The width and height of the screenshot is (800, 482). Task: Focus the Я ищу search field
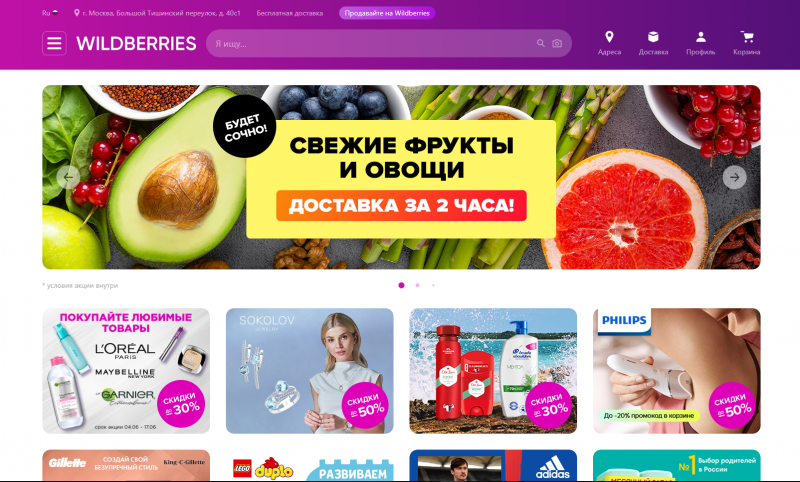click(x=372, y=43)
